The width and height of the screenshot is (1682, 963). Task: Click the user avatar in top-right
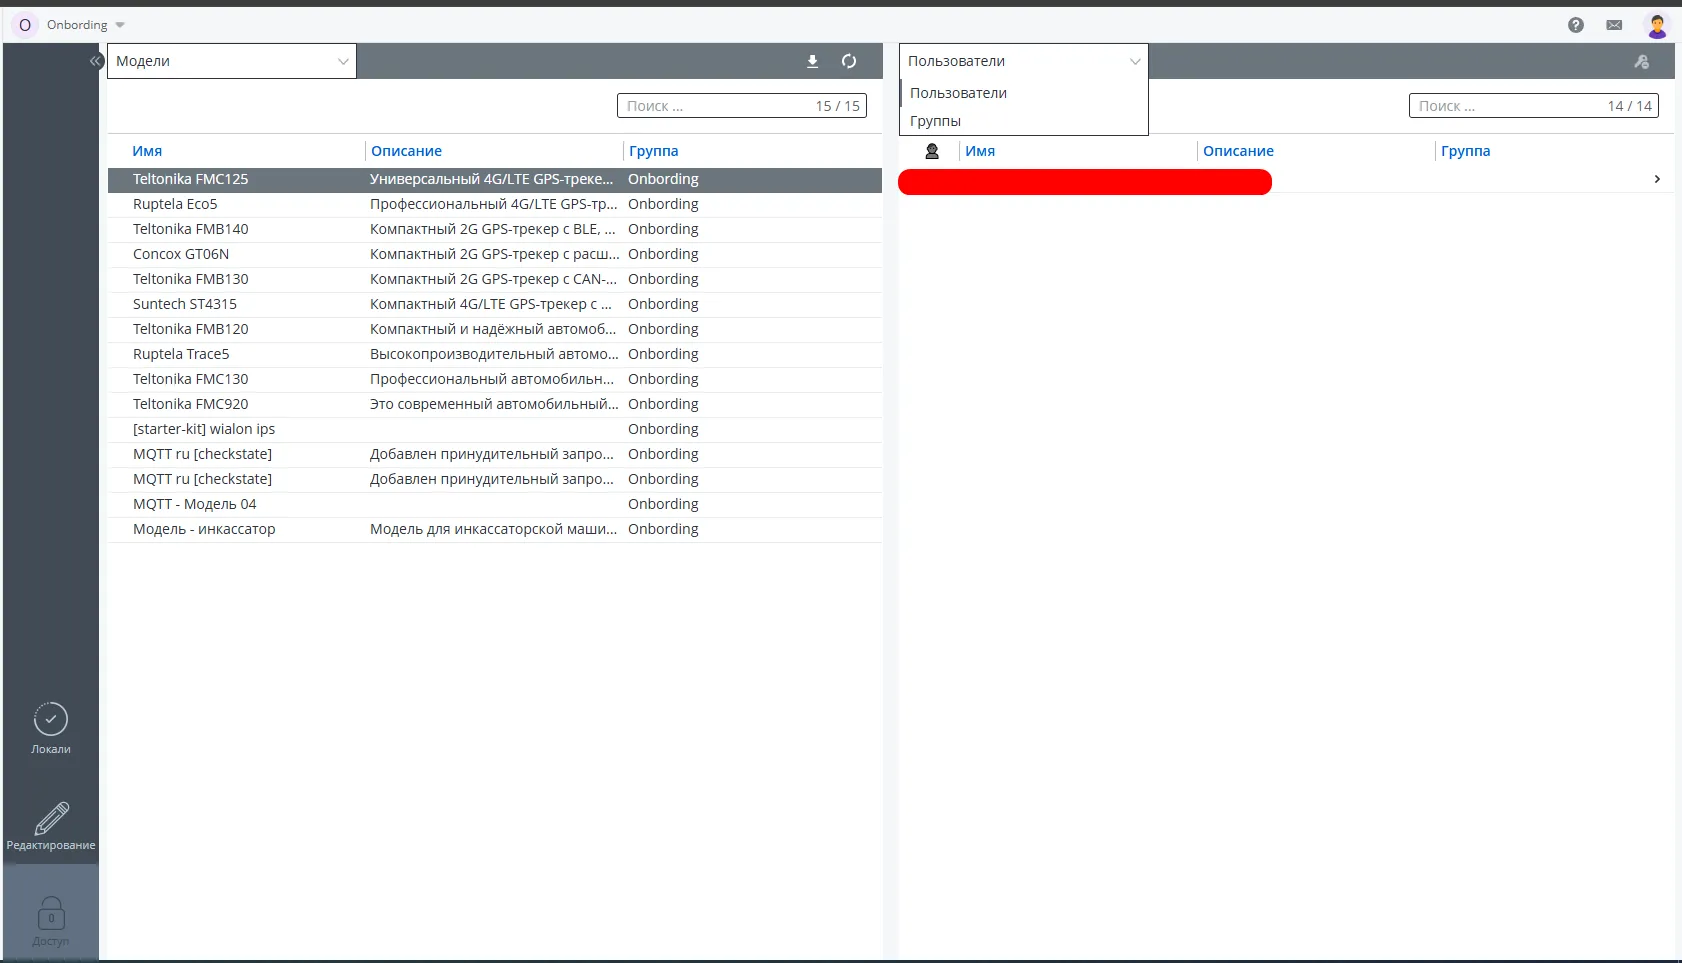point(1657,25)
